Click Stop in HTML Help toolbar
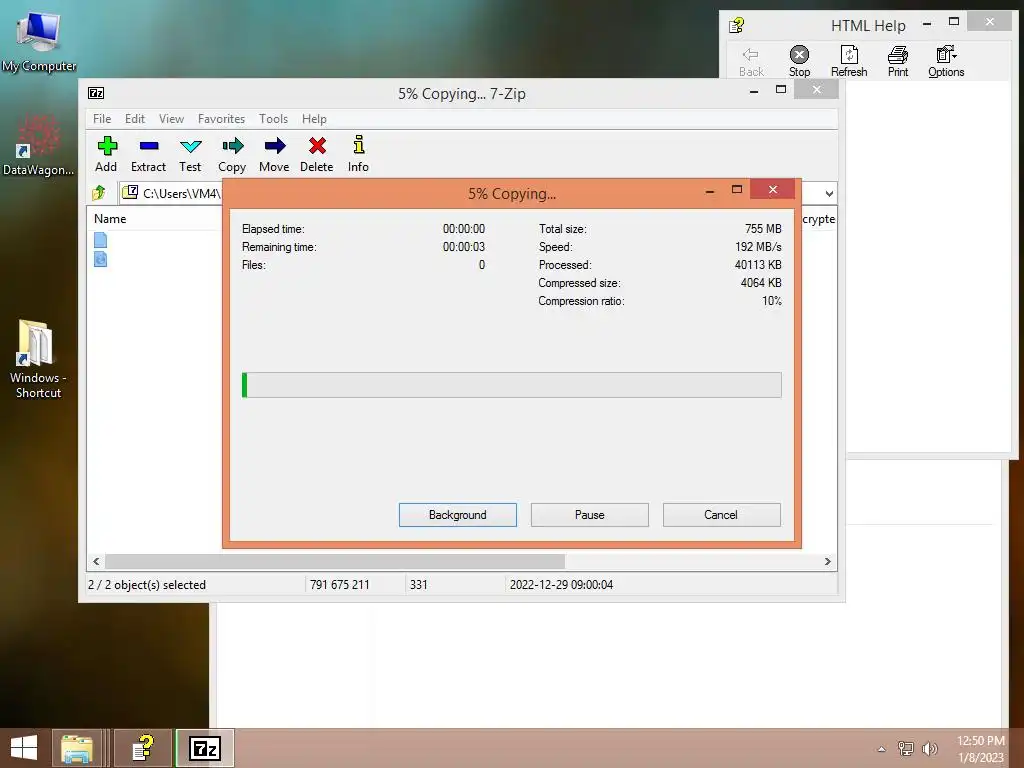 point(799,62)
